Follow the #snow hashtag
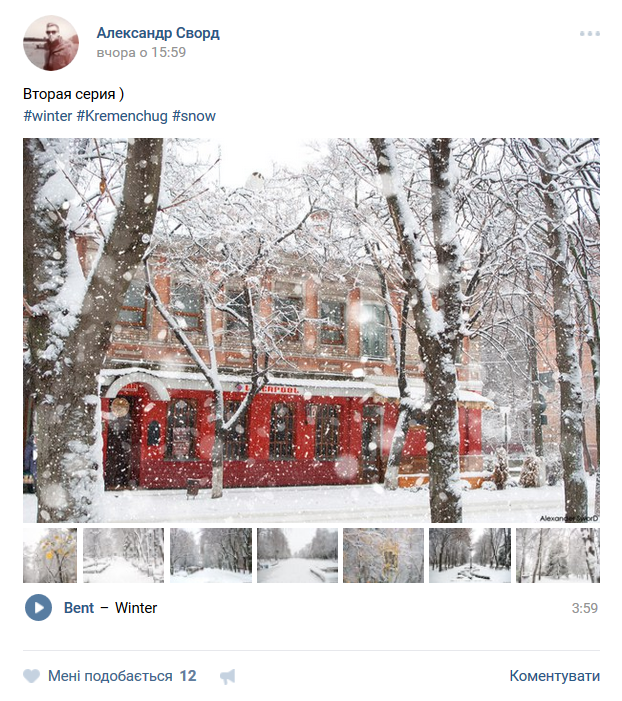The height and width of the screenshot is (701, 622). tap(194, 116)
